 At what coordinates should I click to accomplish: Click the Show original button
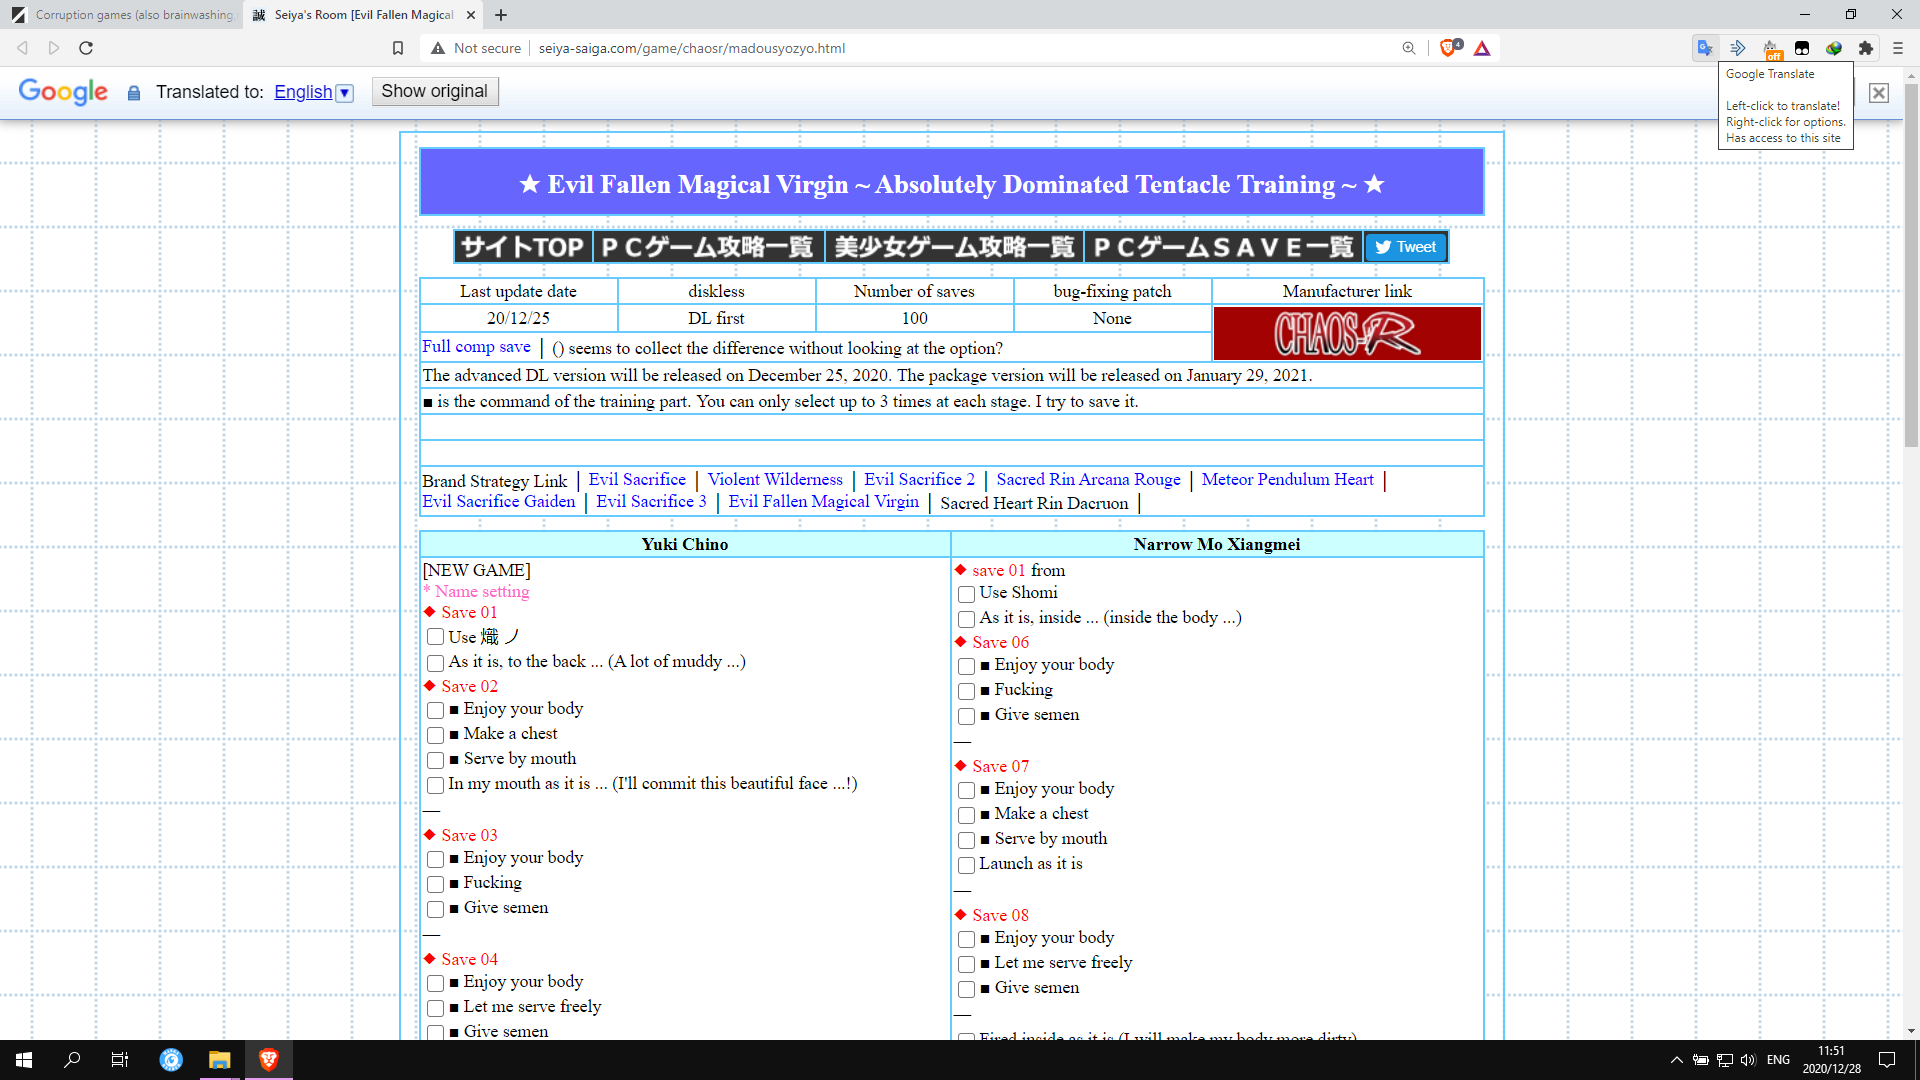(x=434, y=91)
